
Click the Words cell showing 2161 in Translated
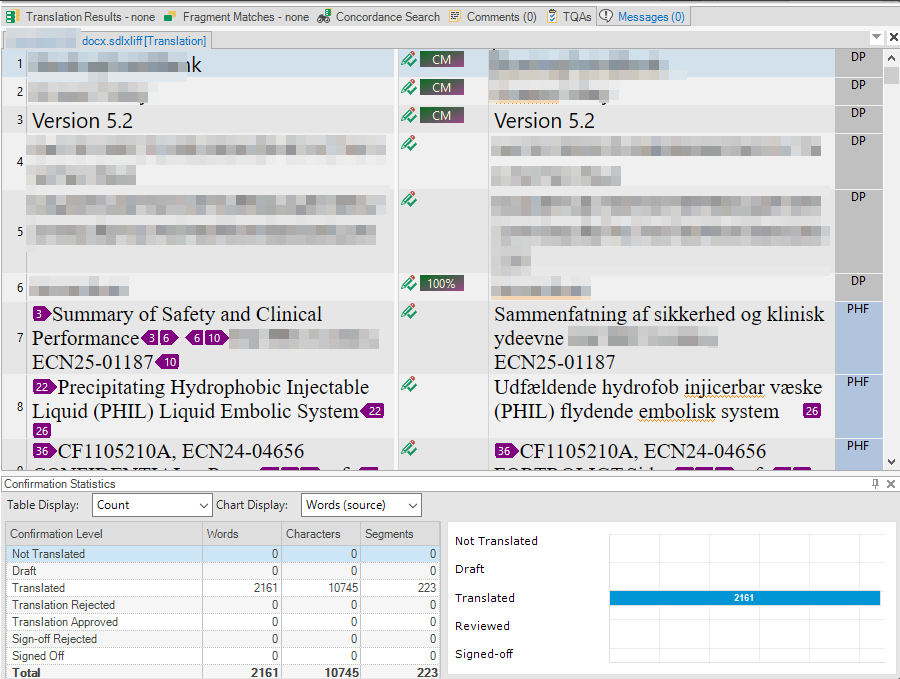point(242,588)
